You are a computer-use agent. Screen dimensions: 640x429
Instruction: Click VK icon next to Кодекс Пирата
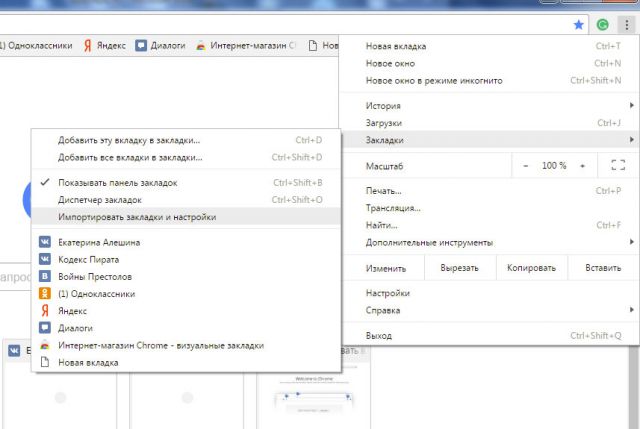[45, 259]
